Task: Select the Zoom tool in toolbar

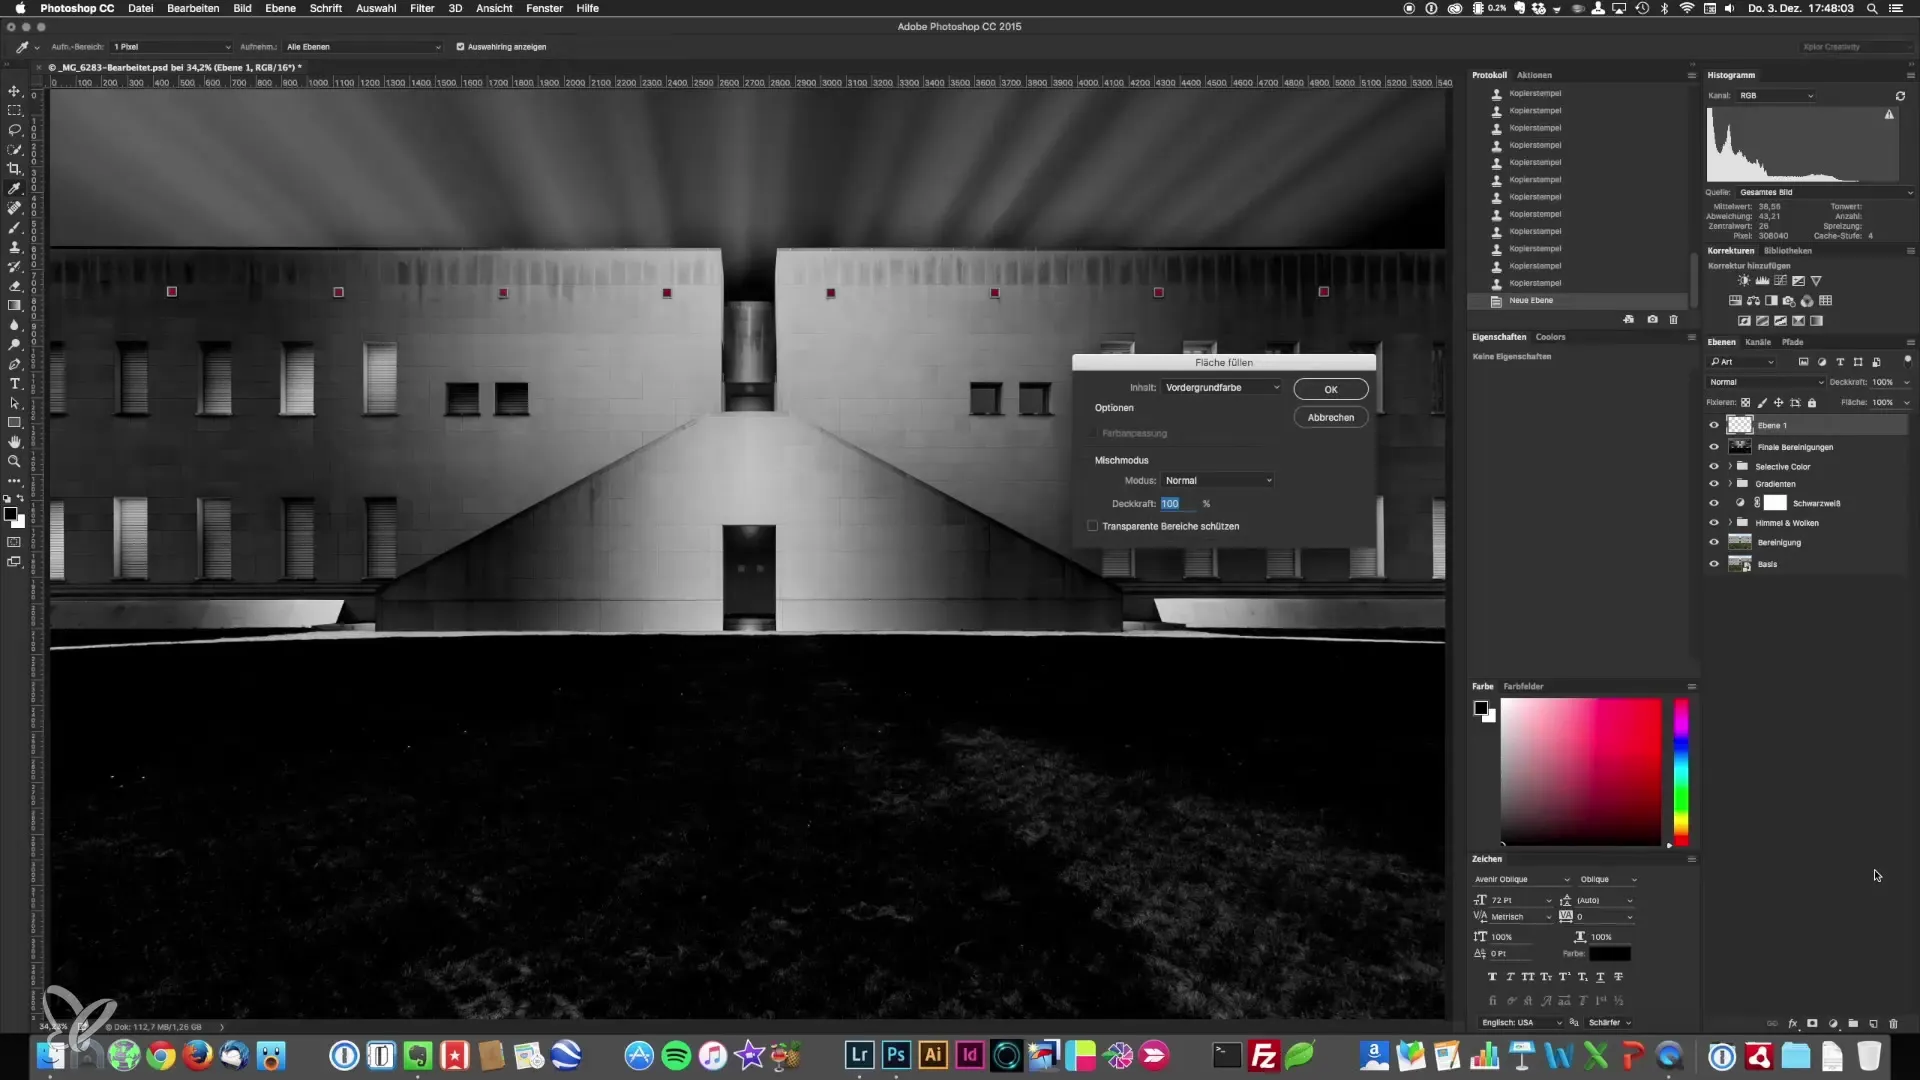Action: coord(14,462)
